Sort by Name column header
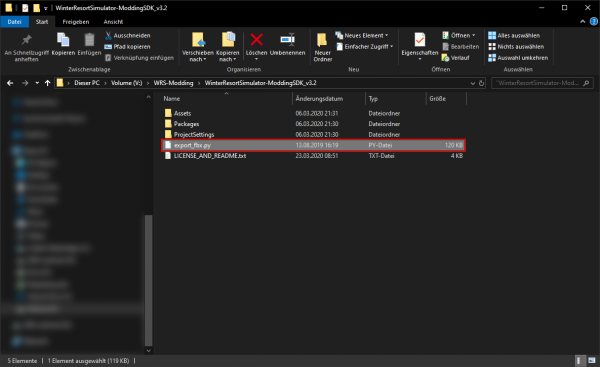This screenshot has width=600, height=367. 171,99
